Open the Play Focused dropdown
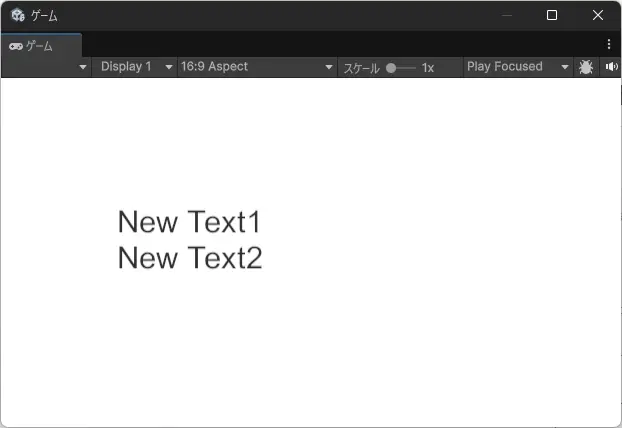The height and width of the screenshot is (428, 622). [518, 67]
